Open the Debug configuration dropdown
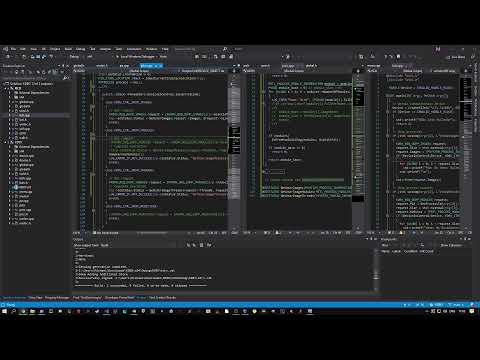Viewport: 480px width, 360px height. [x=76, y=57]
